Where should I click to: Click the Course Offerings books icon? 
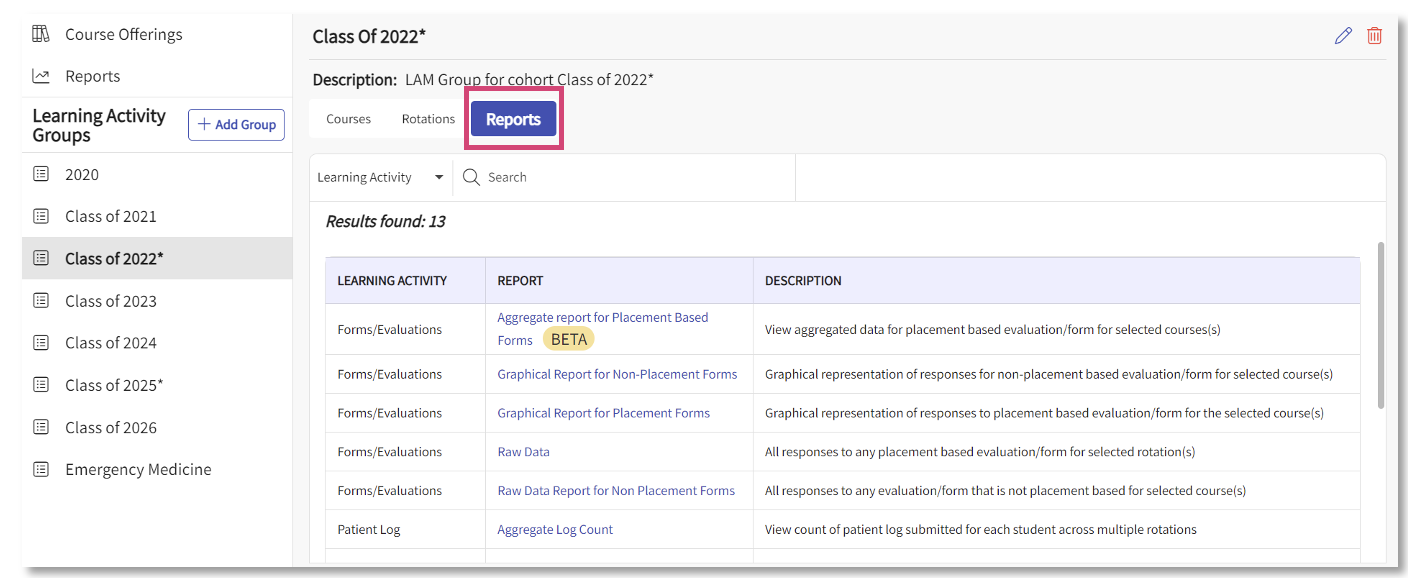pyautogui.click(x=41, y=34)
